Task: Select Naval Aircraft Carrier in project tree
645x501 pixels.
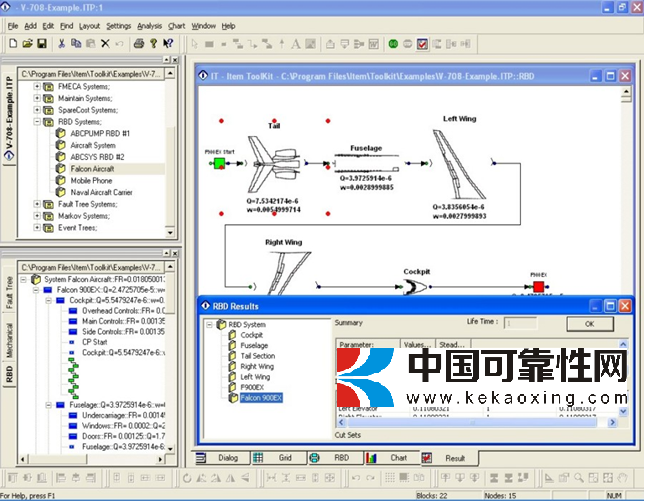Action: 100,192
